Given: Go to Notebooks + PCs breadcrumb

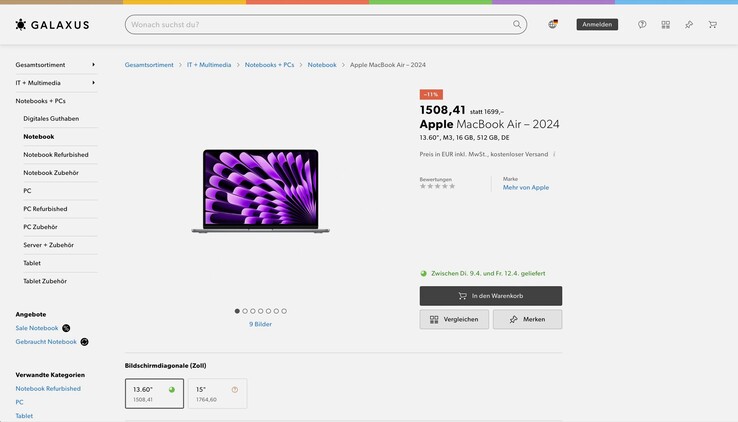Looking at the screenshot, I should 269,65.
